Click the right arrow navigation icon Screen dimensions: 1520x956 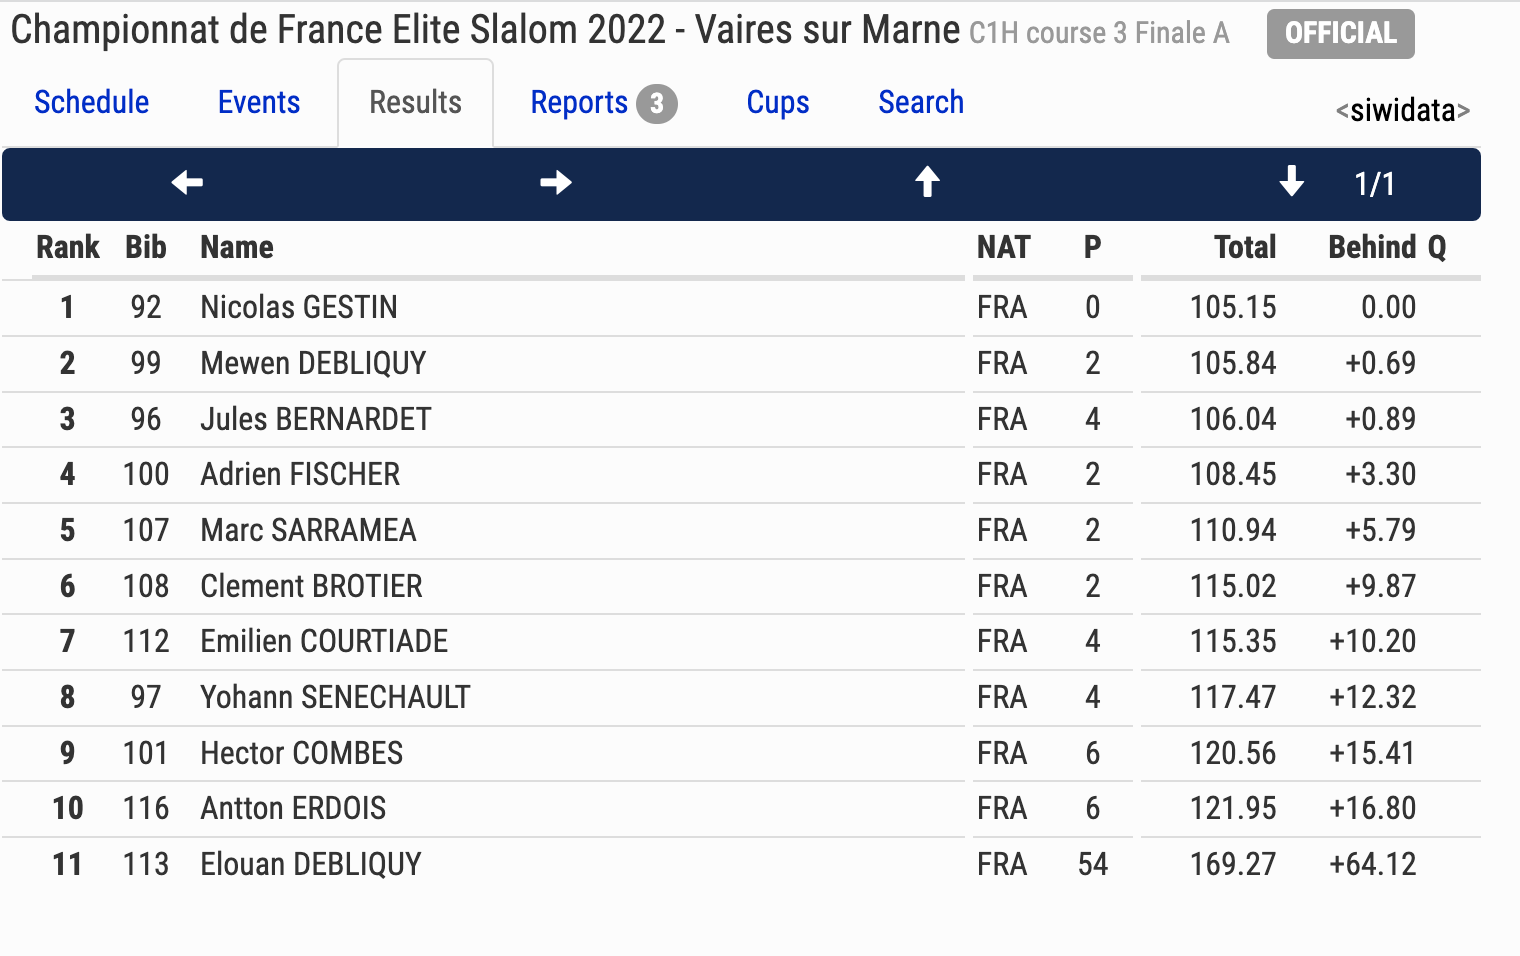(x=556, y=183)
